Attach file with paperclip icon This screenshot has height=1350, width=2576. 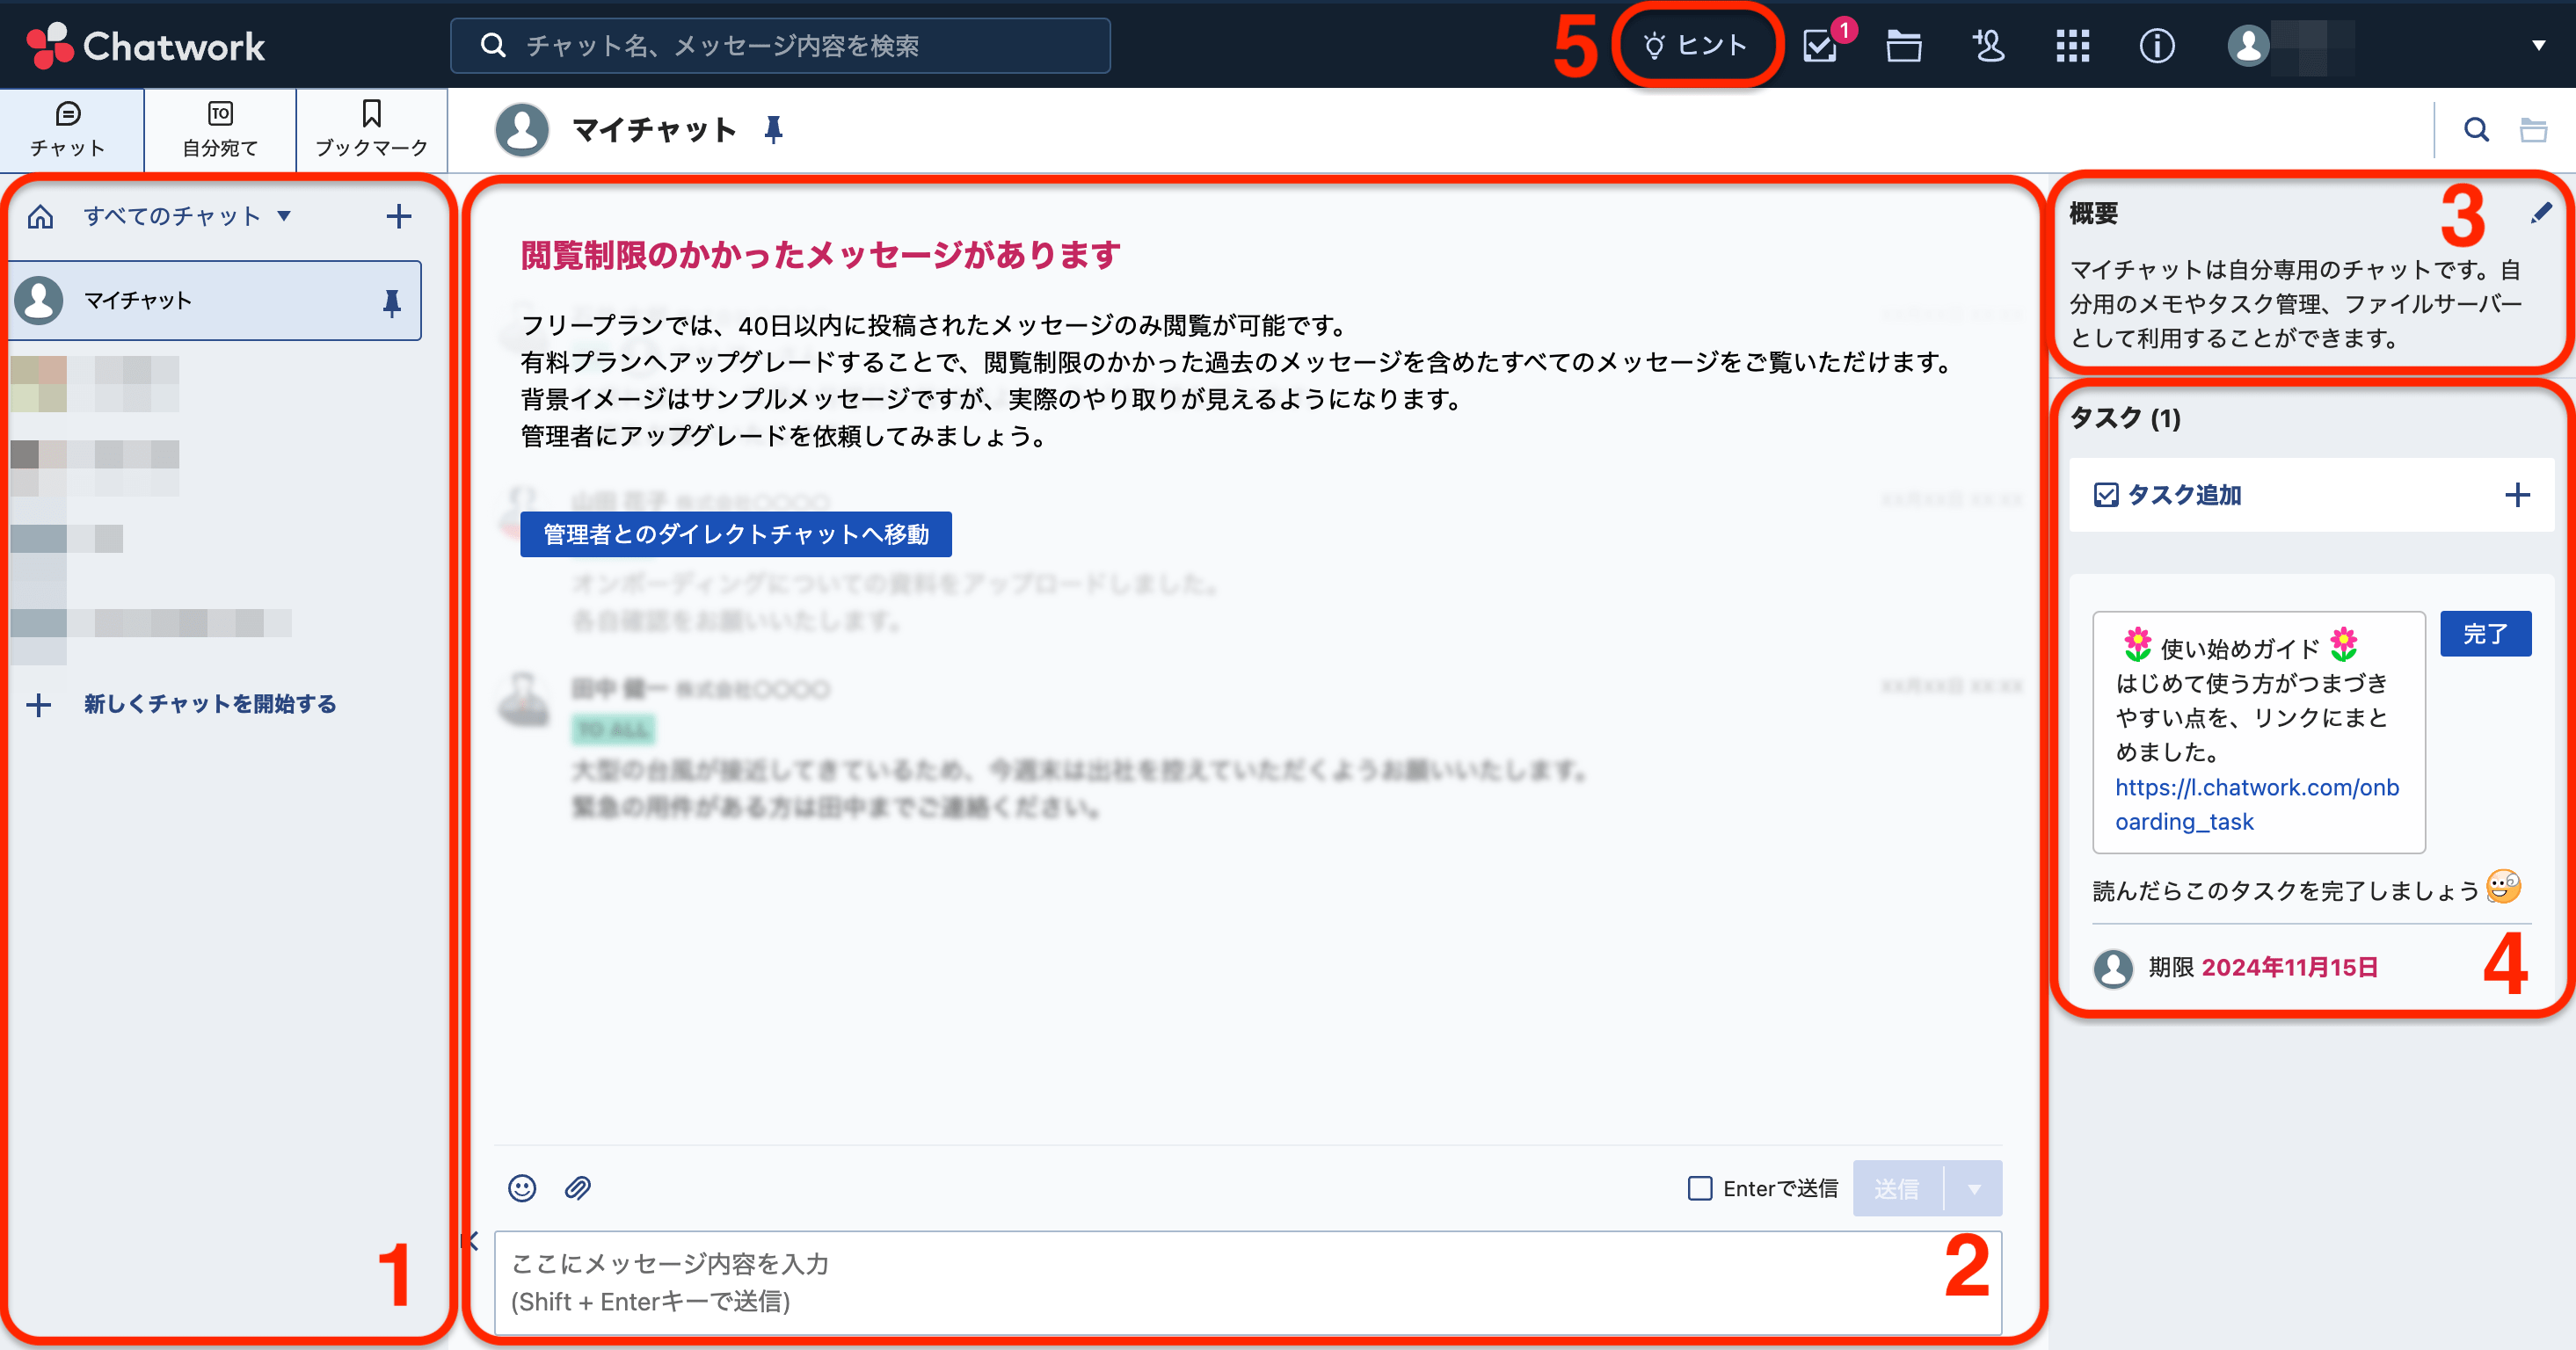[x=578, y=1188]
